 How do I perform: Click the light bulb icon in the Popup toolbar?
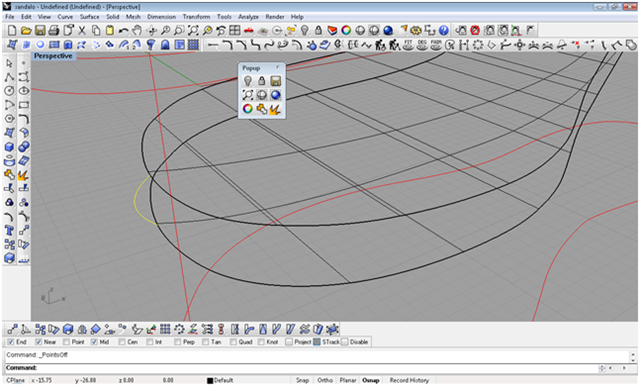[x=247, y=81]
